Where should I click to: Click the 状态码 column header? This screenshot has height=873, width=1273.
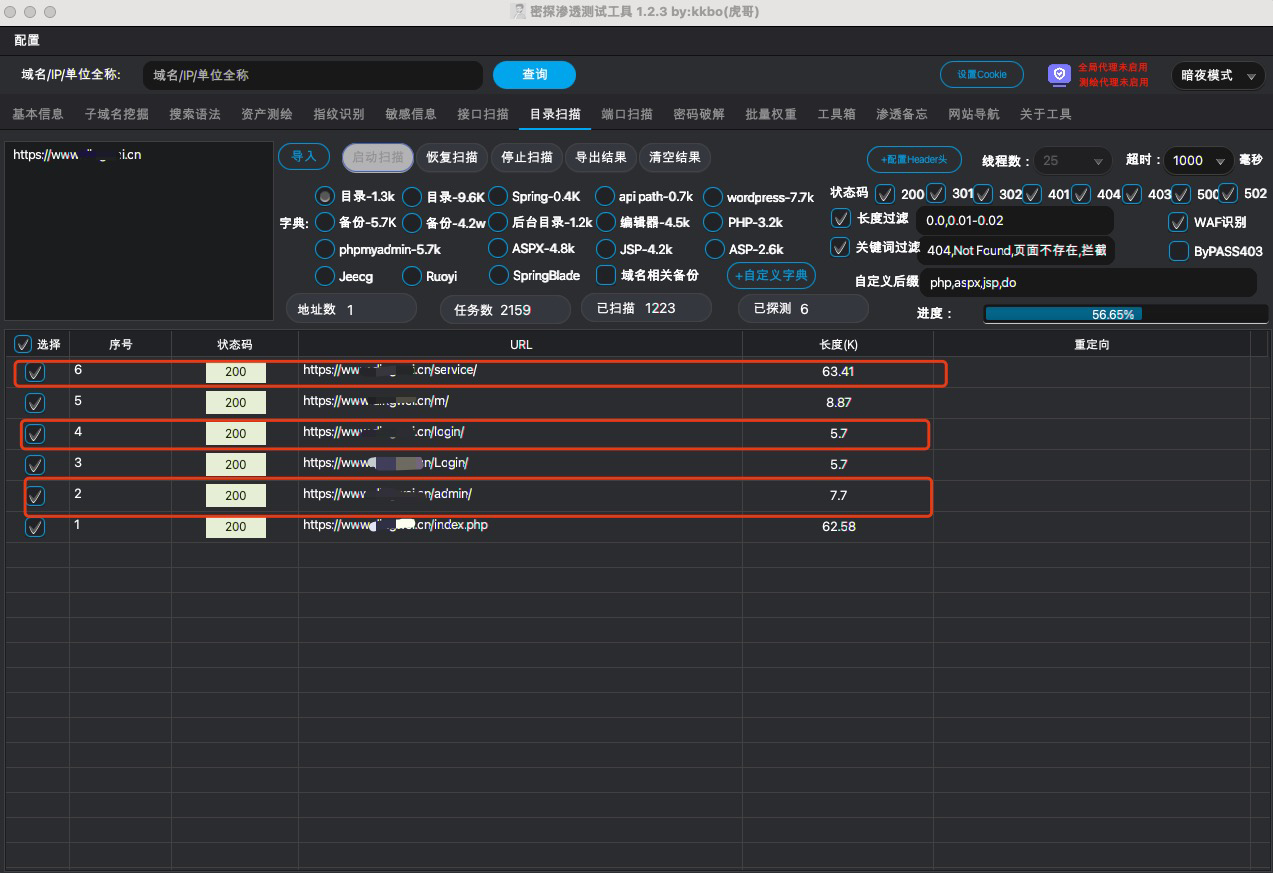pos(235,344)
